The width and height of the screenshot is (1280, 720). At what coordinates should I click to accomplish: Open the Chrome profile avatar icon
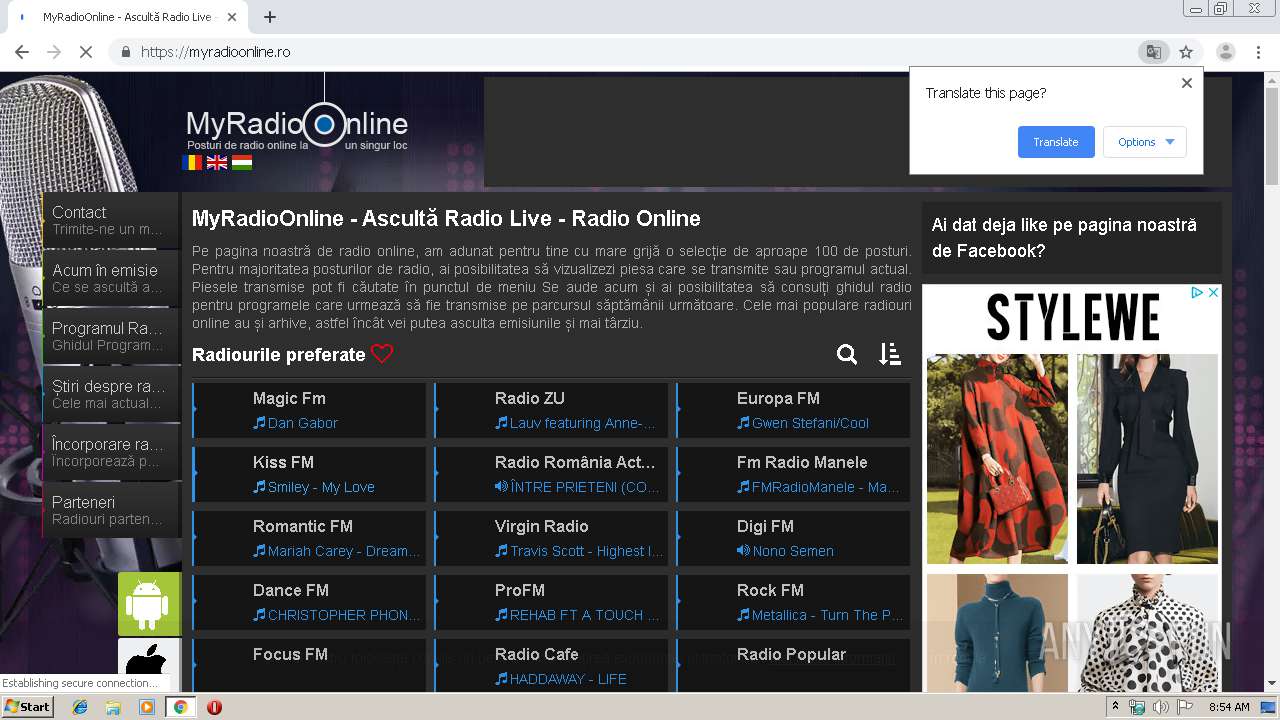coord(1226,52)
